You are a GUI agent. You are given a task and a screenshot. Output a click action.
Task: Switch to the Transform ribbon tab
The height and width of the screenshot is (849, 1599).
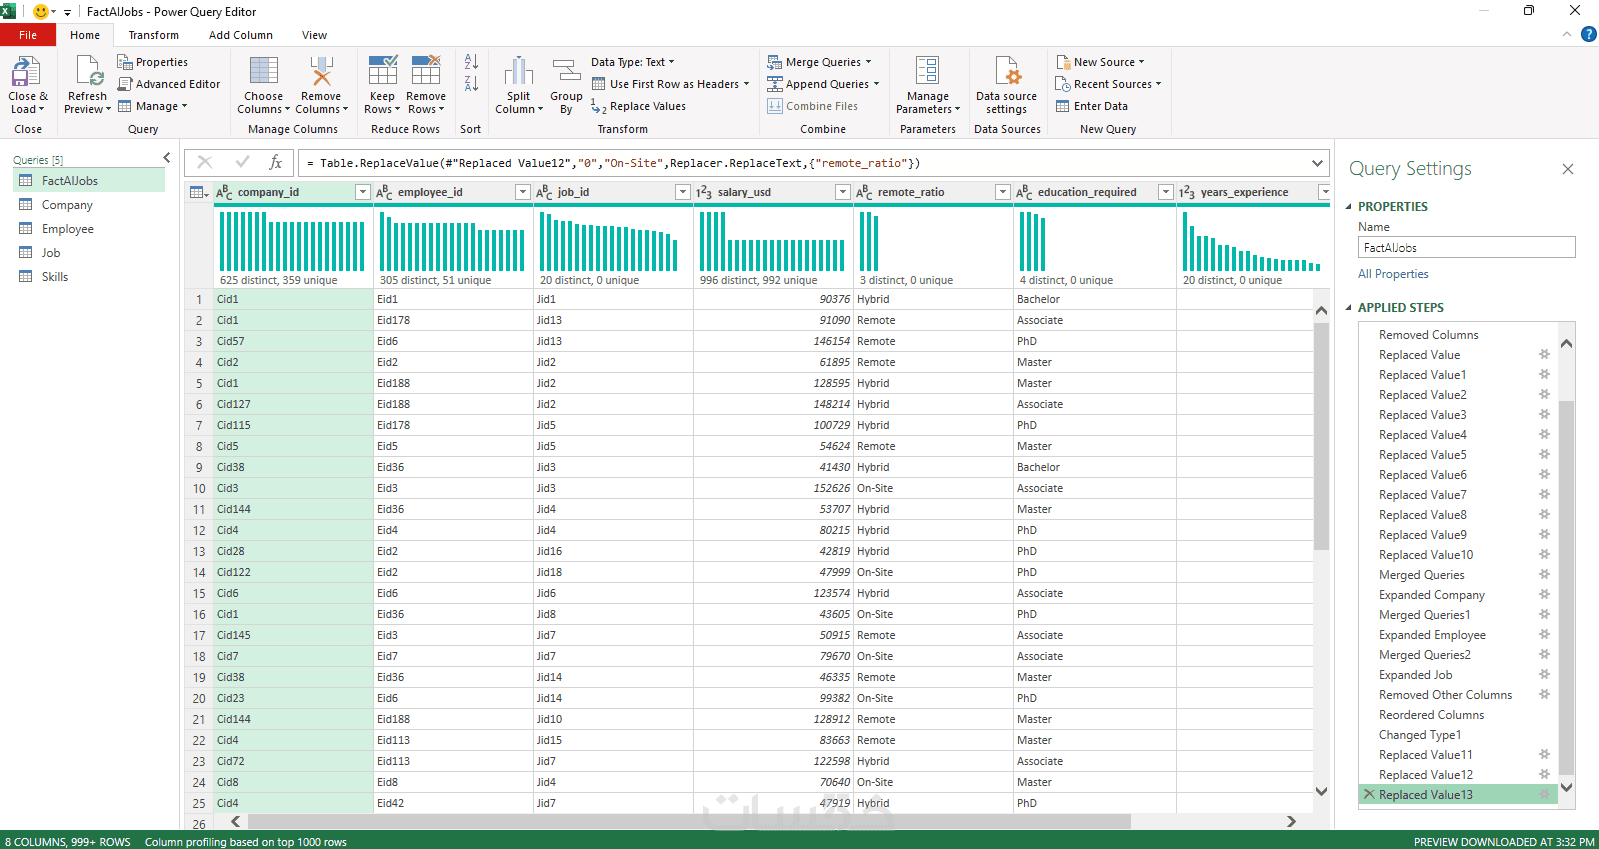pos(153,35)
